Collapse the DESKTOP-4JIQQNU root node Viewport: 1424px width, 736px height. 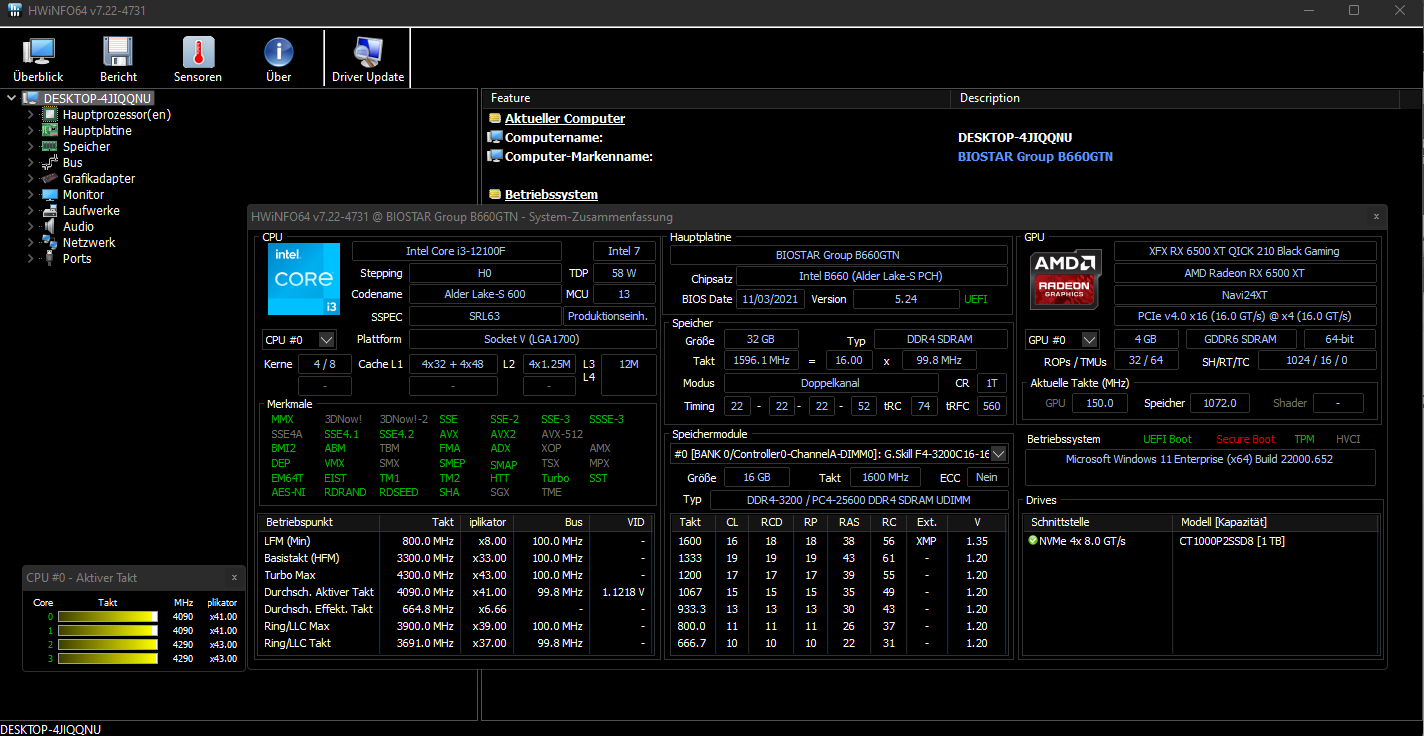click(11, 99)
